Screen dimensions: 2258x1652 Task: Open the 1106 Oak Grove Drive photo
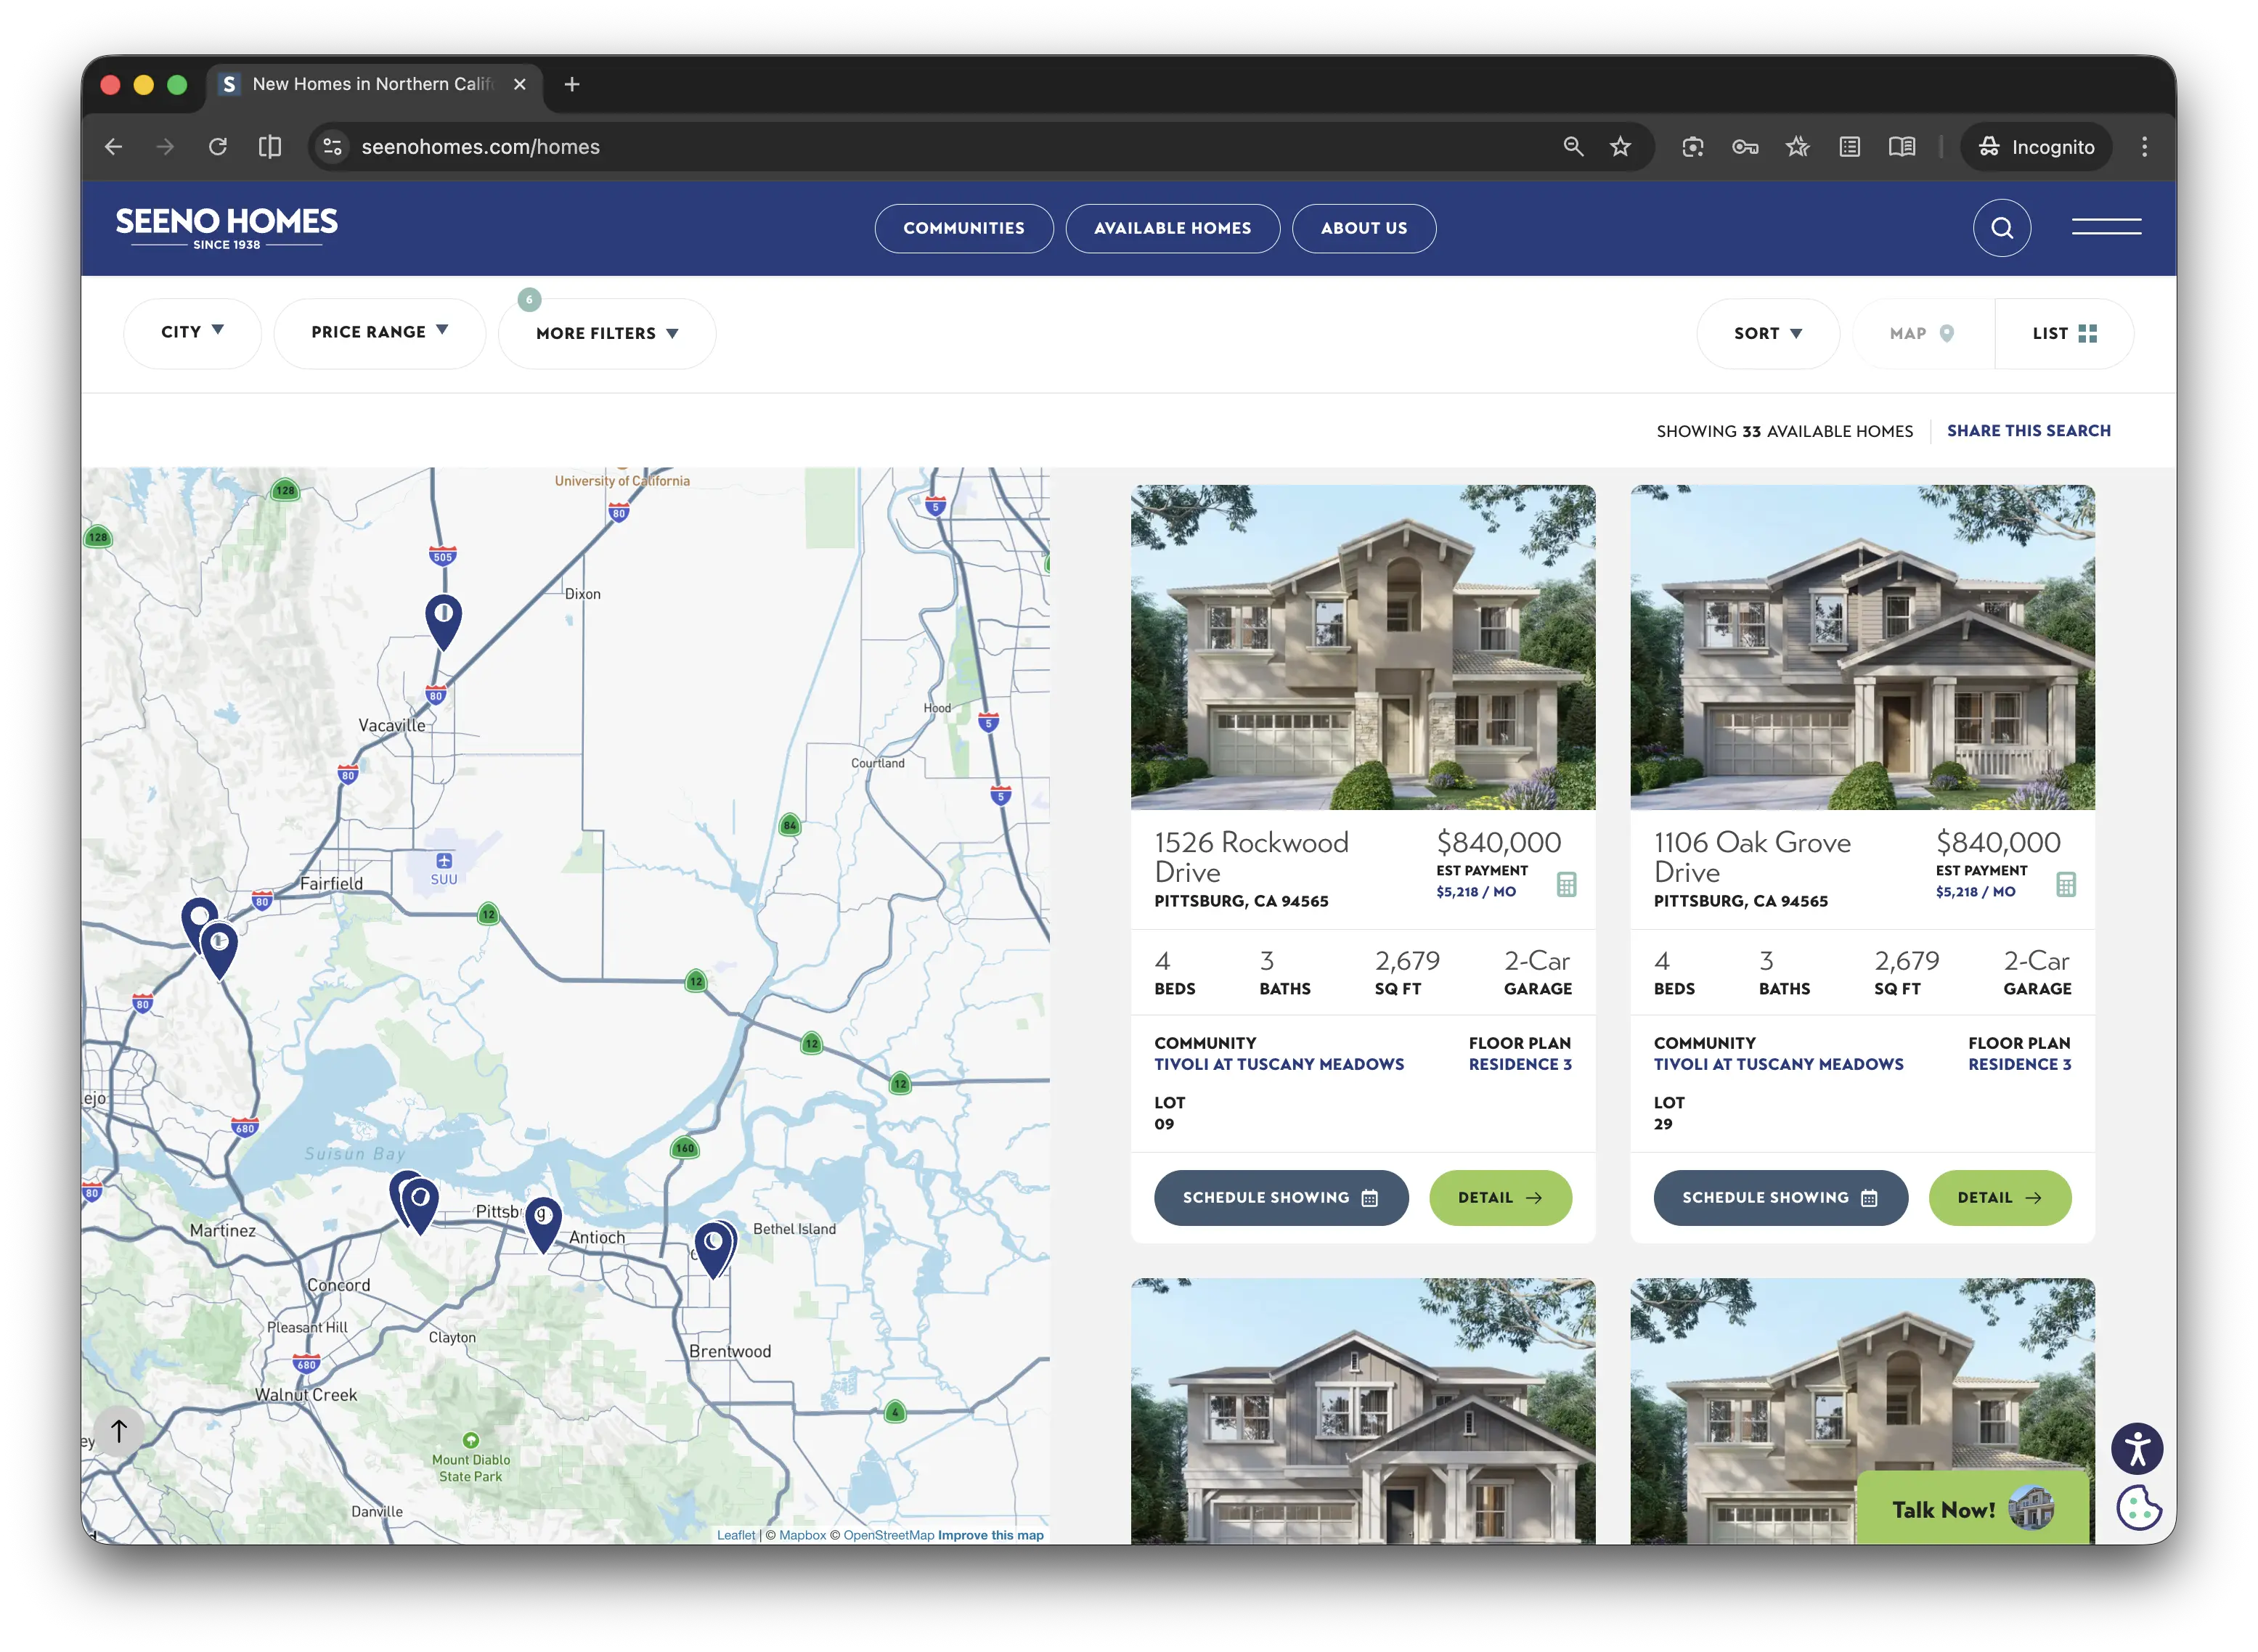click(1861, 647)
